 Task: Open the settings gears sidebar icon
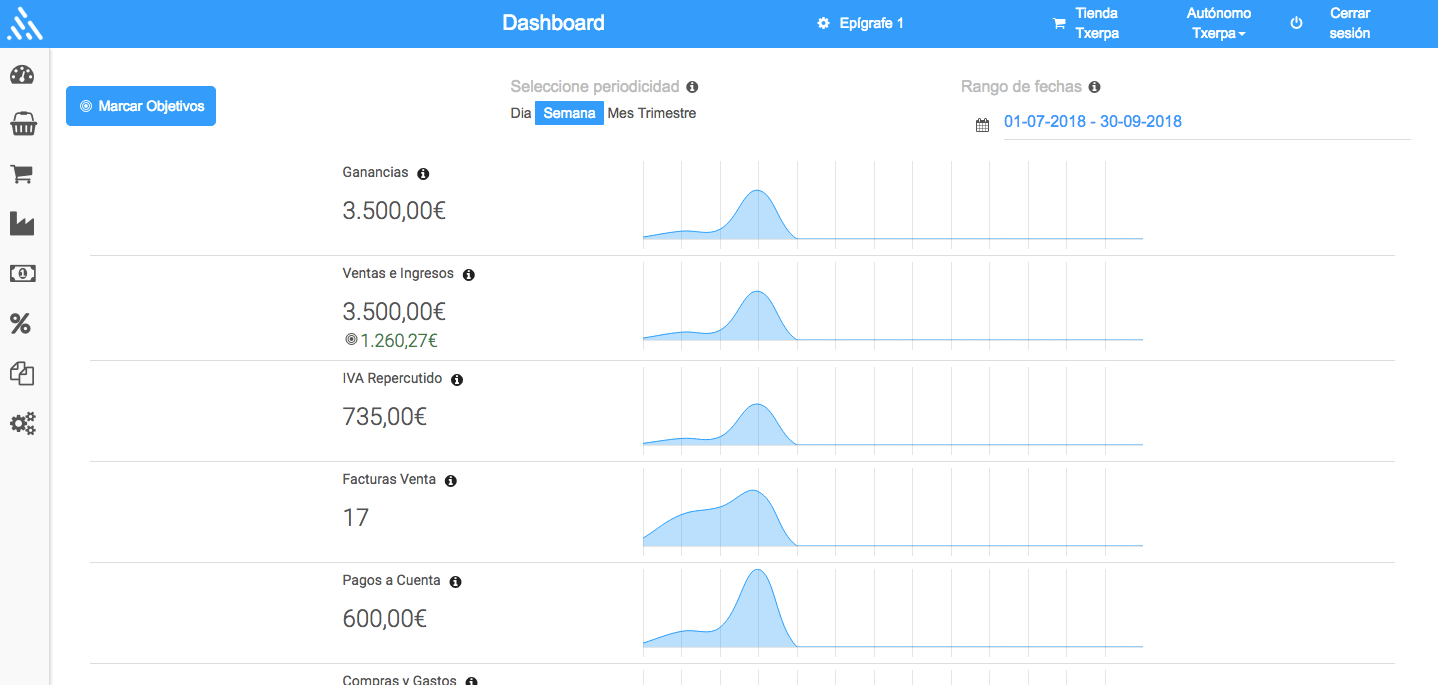tap(23, 424)
